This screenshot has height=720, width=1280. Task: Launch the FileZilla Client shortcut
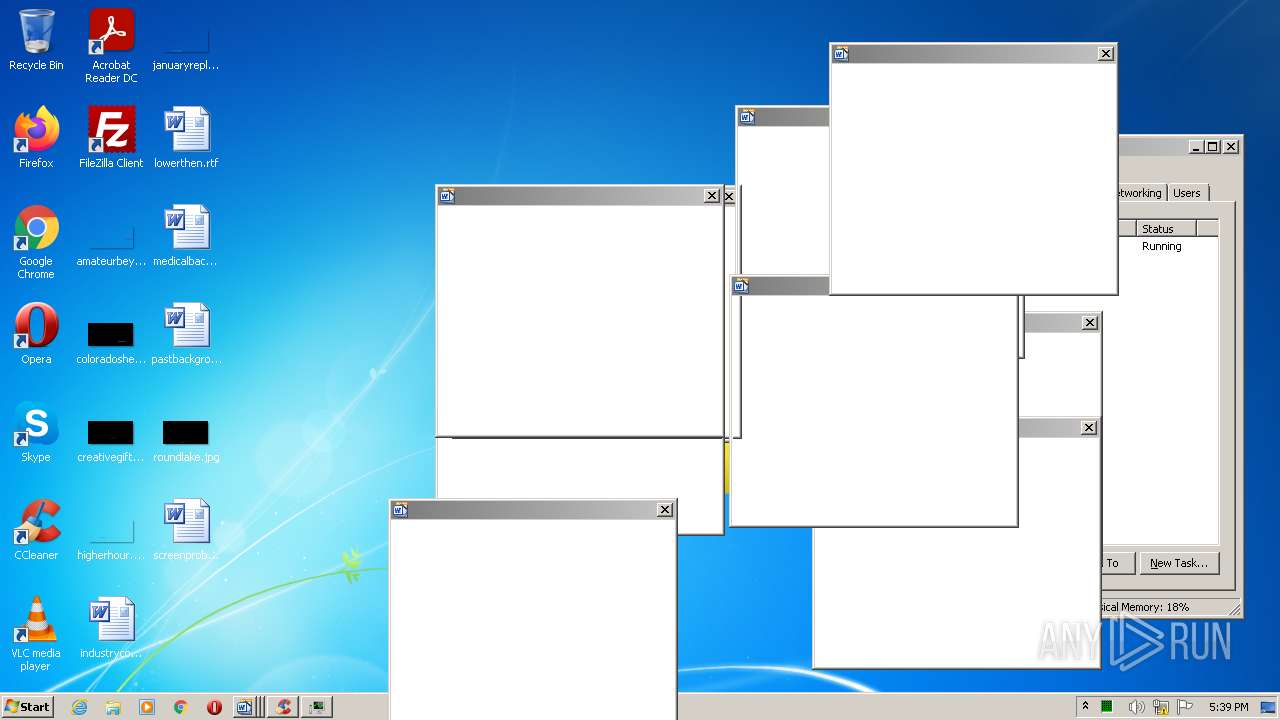tap(111, 138)
